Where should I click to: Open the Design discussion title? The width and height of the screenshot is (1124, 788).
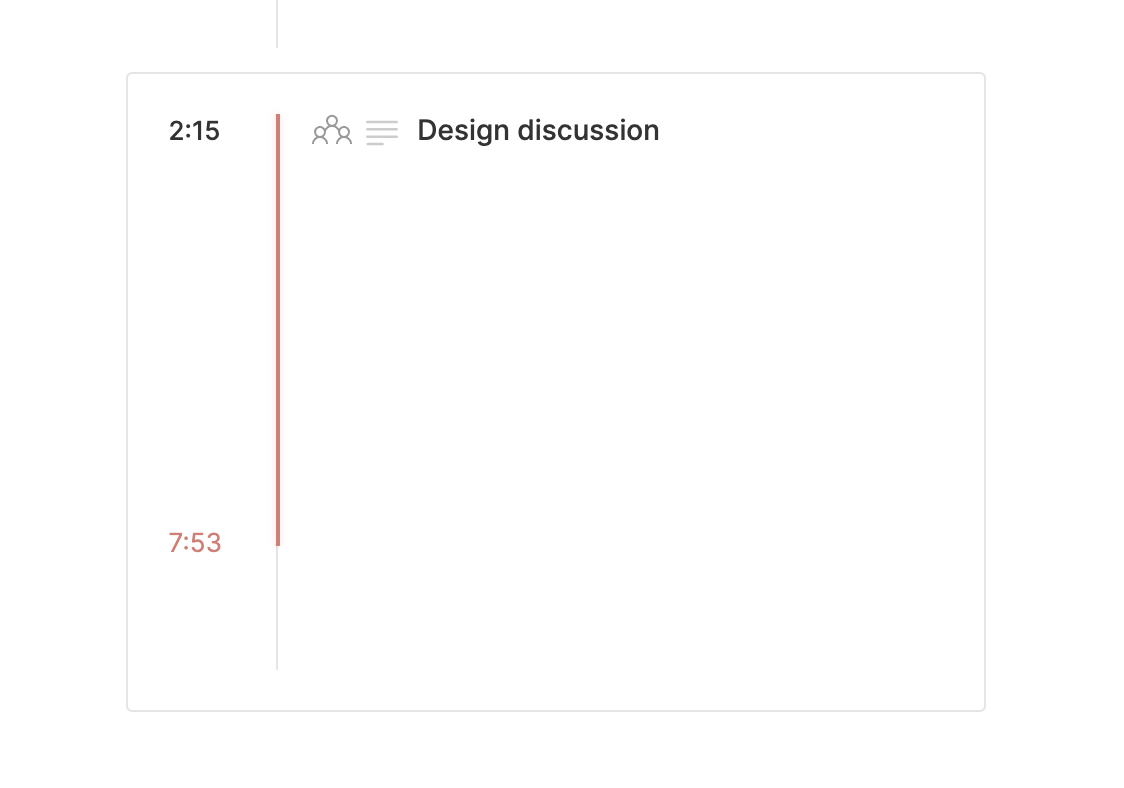coord(538,131)
